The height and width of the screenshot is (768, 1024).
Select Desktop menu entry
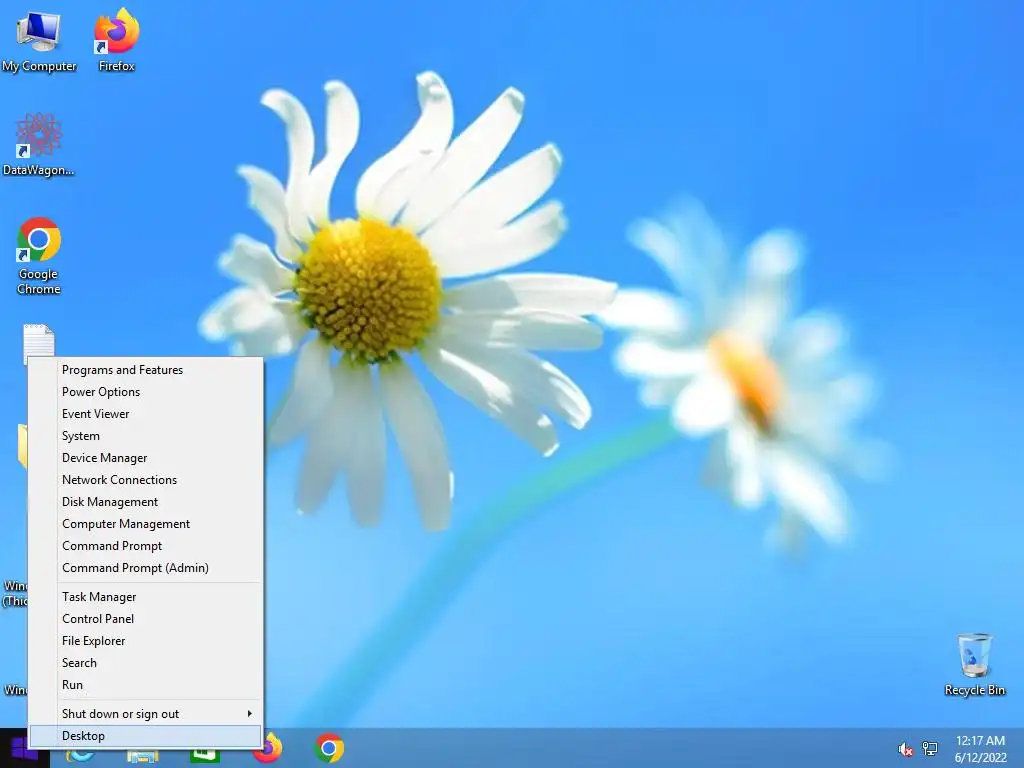[x=146, y=736]
